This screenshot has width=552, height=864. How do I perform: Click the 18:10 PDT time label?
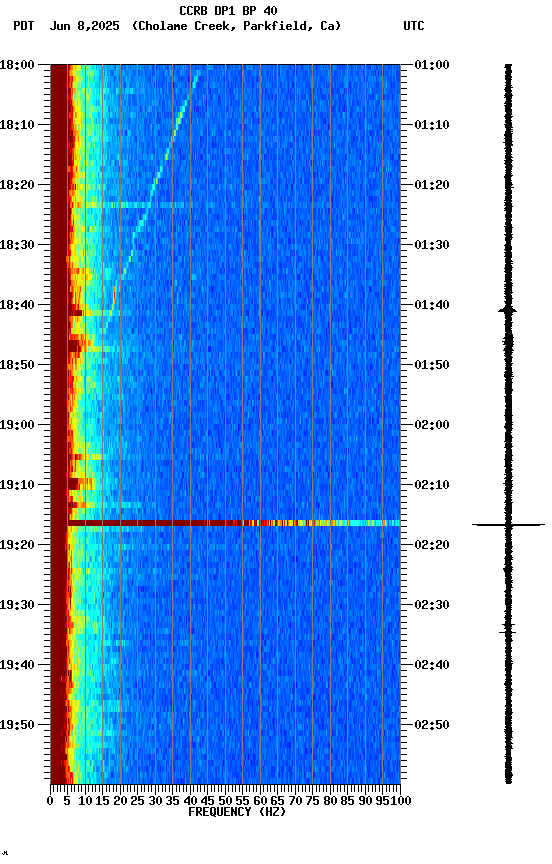(x=17, y=125)
